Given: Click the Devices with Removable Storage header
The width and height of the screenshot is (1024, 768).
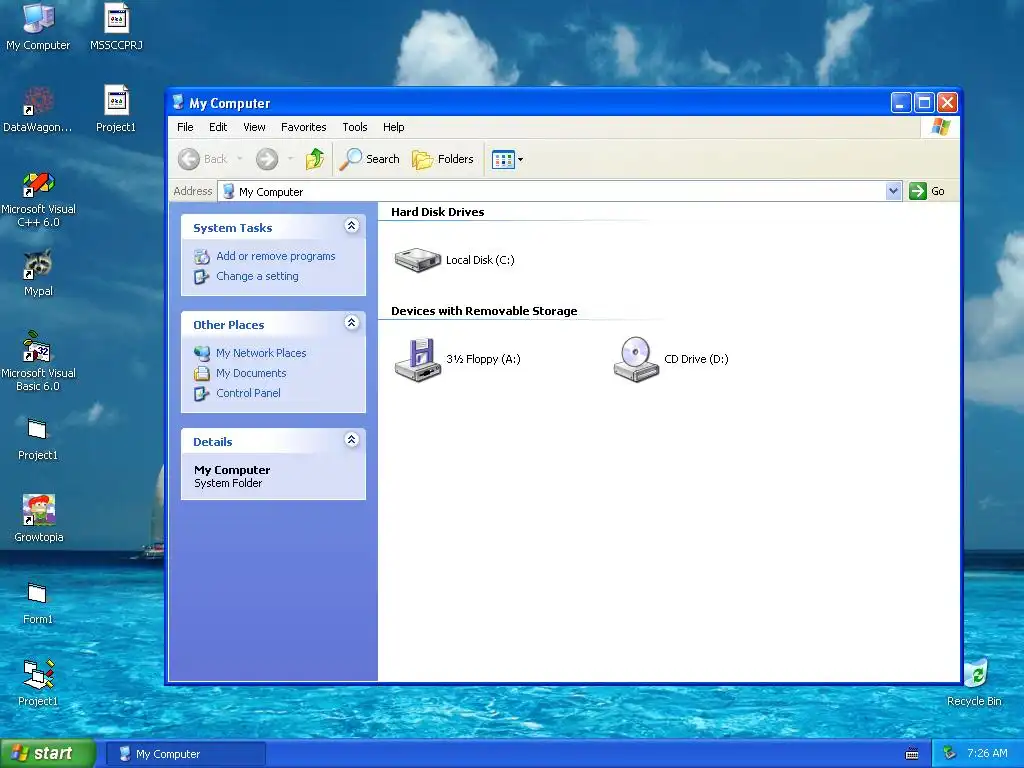Looking at the screenshot, I should pos(484,312).
